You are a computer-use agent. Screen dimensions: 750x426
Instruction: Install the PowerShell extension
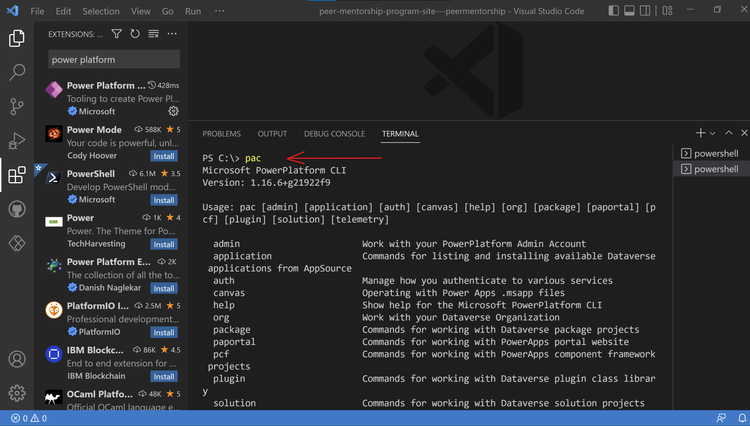pyautogui.click(x=164, y=200)
